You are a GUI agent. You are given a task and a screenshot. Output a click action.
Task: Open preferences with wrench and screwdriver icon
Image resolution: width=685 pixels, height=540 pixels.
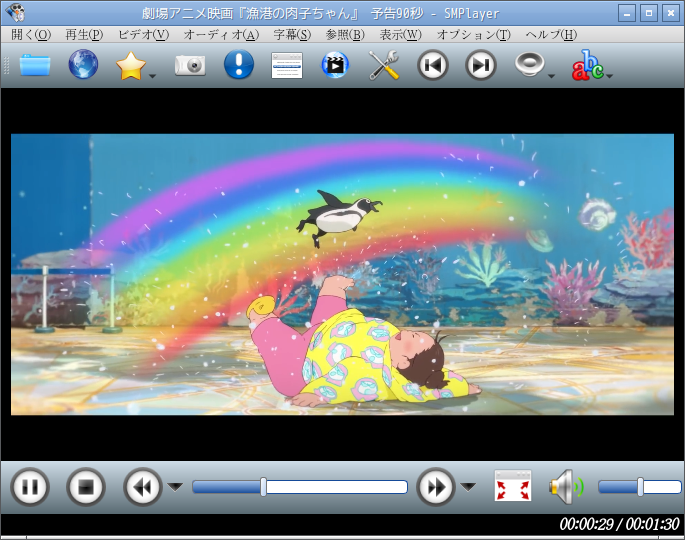[x=384, y=65]
